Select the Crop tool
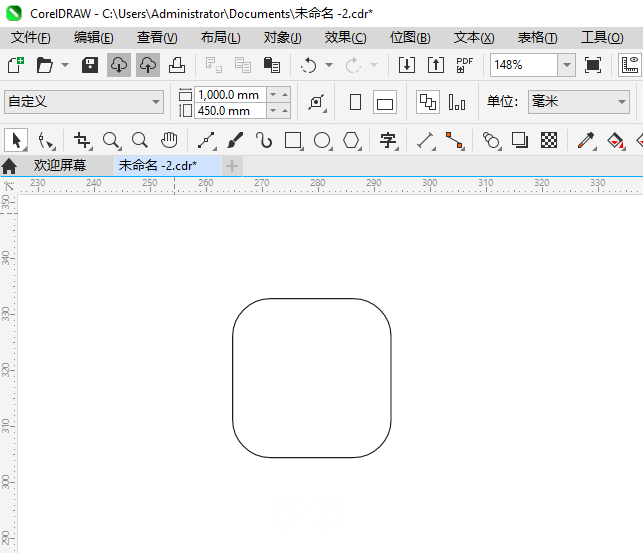The width and height of the screenshot is (643, 553). (x=82, y=140)
